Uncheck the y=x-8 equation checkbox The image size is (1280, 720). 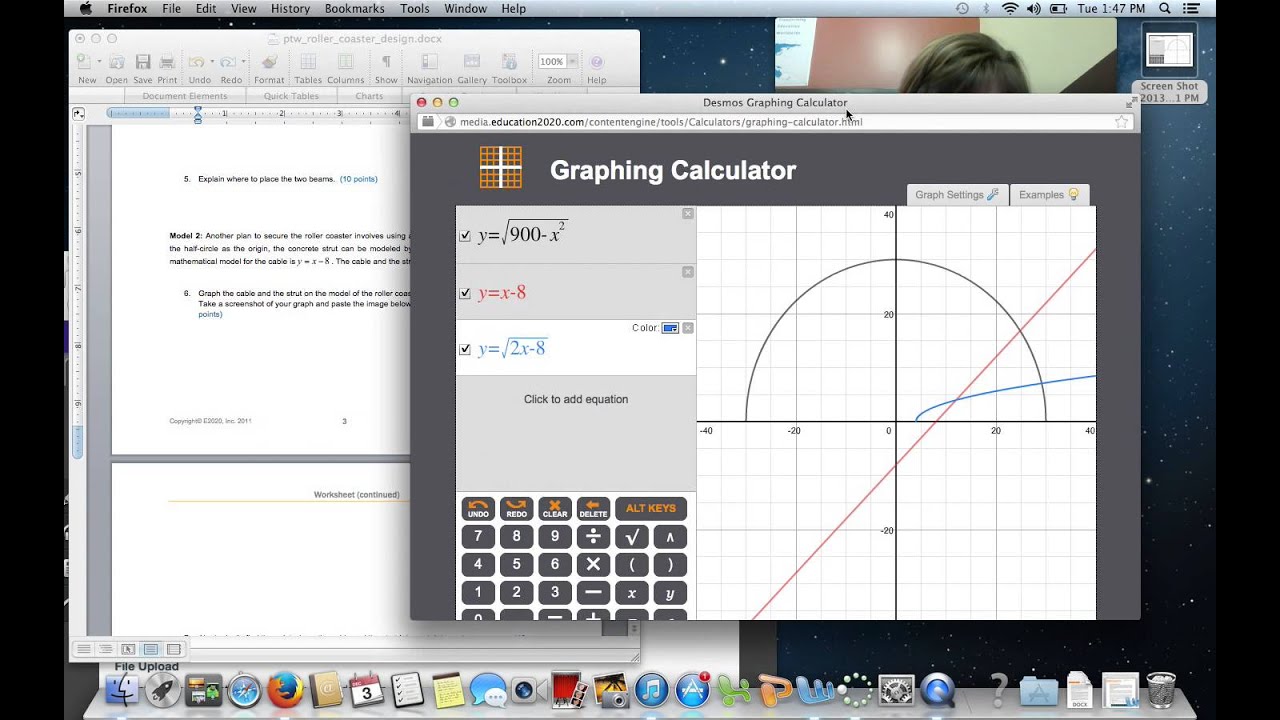[x=465, y=293]
